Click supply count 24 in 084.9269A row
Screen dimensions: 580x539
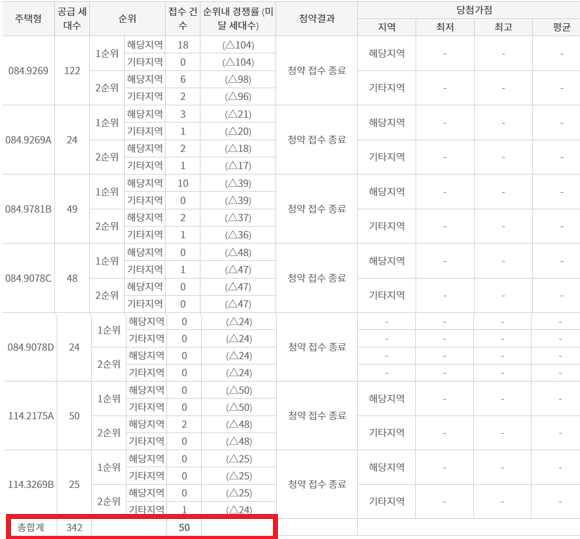point(72,140)
